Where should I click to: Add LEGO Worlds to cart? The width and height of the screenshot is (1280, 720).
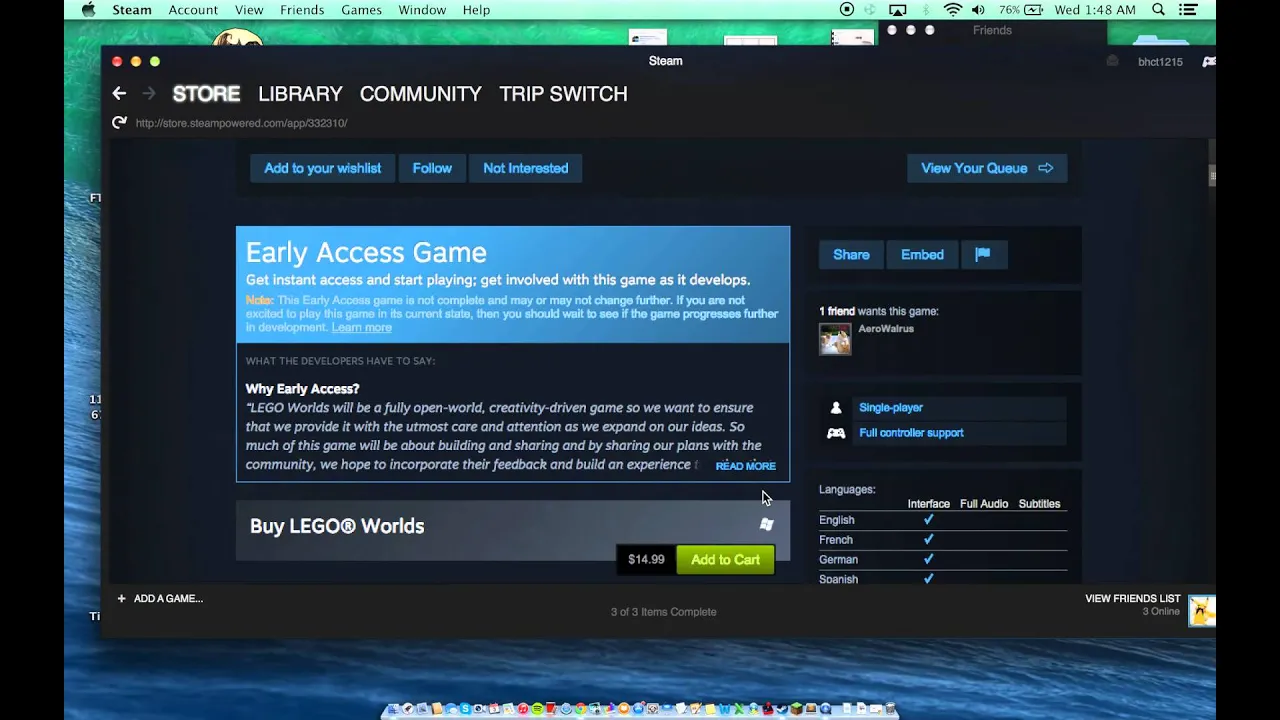pos(725,560)
